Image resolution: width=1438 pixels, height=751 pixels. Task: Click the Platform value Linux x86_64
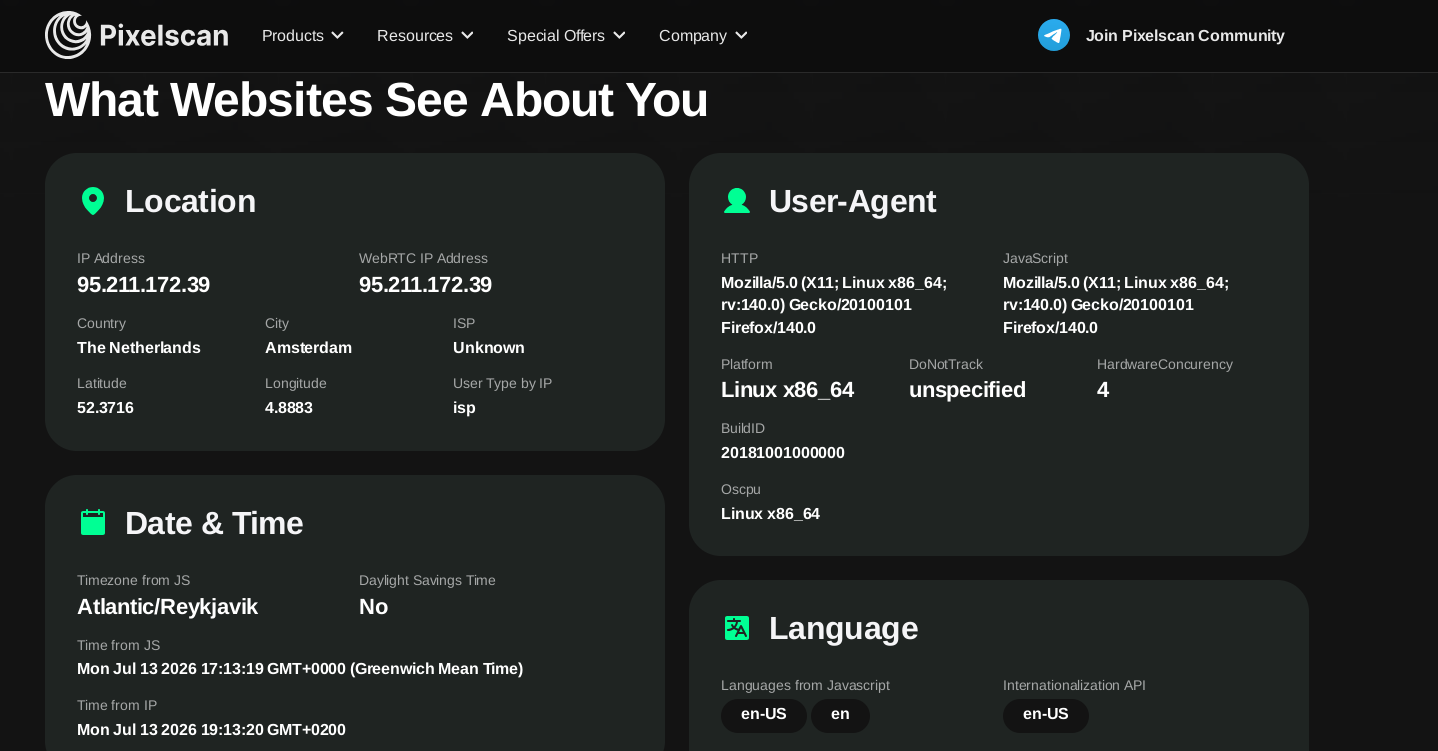[x=787, y=390]
